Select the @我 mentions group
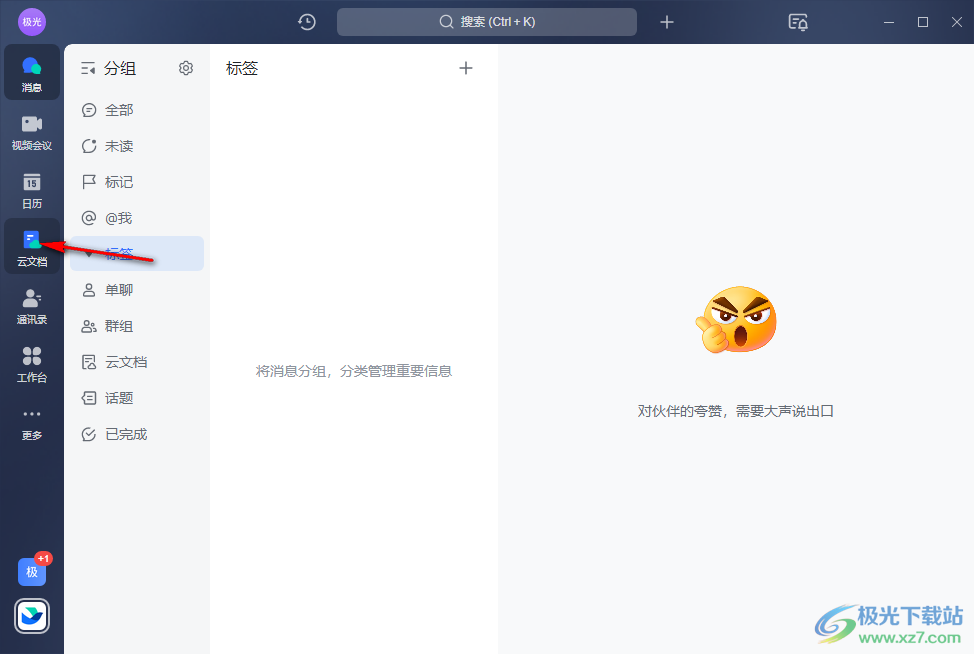The height and width of the screenshot is (654, 974). [x=137, y=218]
